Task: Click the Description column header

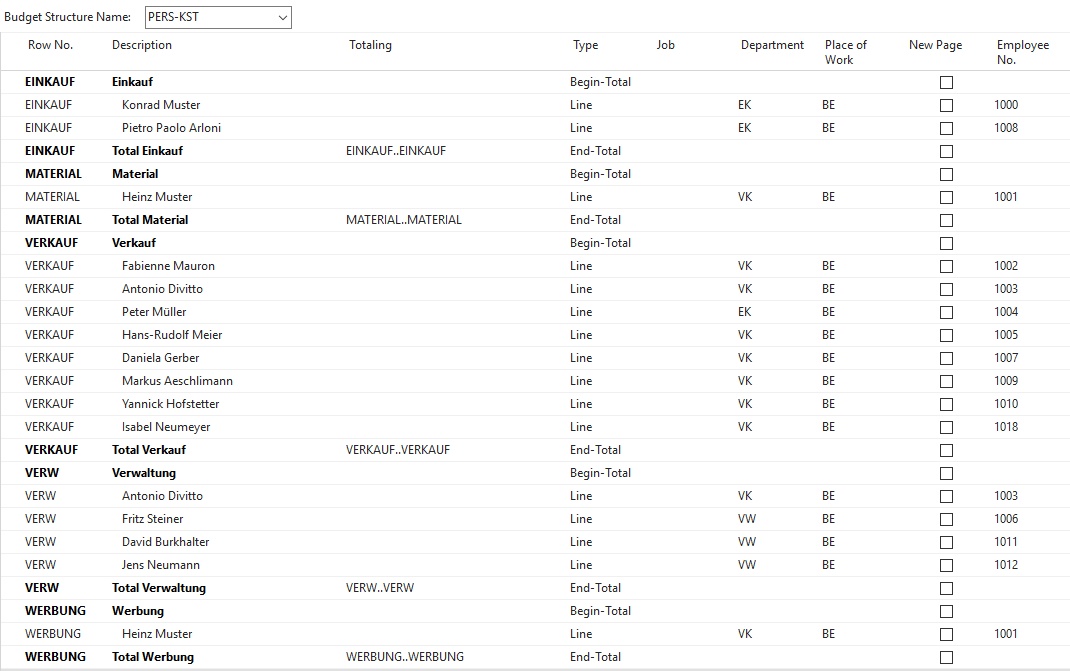Action: tap(142, 45)
